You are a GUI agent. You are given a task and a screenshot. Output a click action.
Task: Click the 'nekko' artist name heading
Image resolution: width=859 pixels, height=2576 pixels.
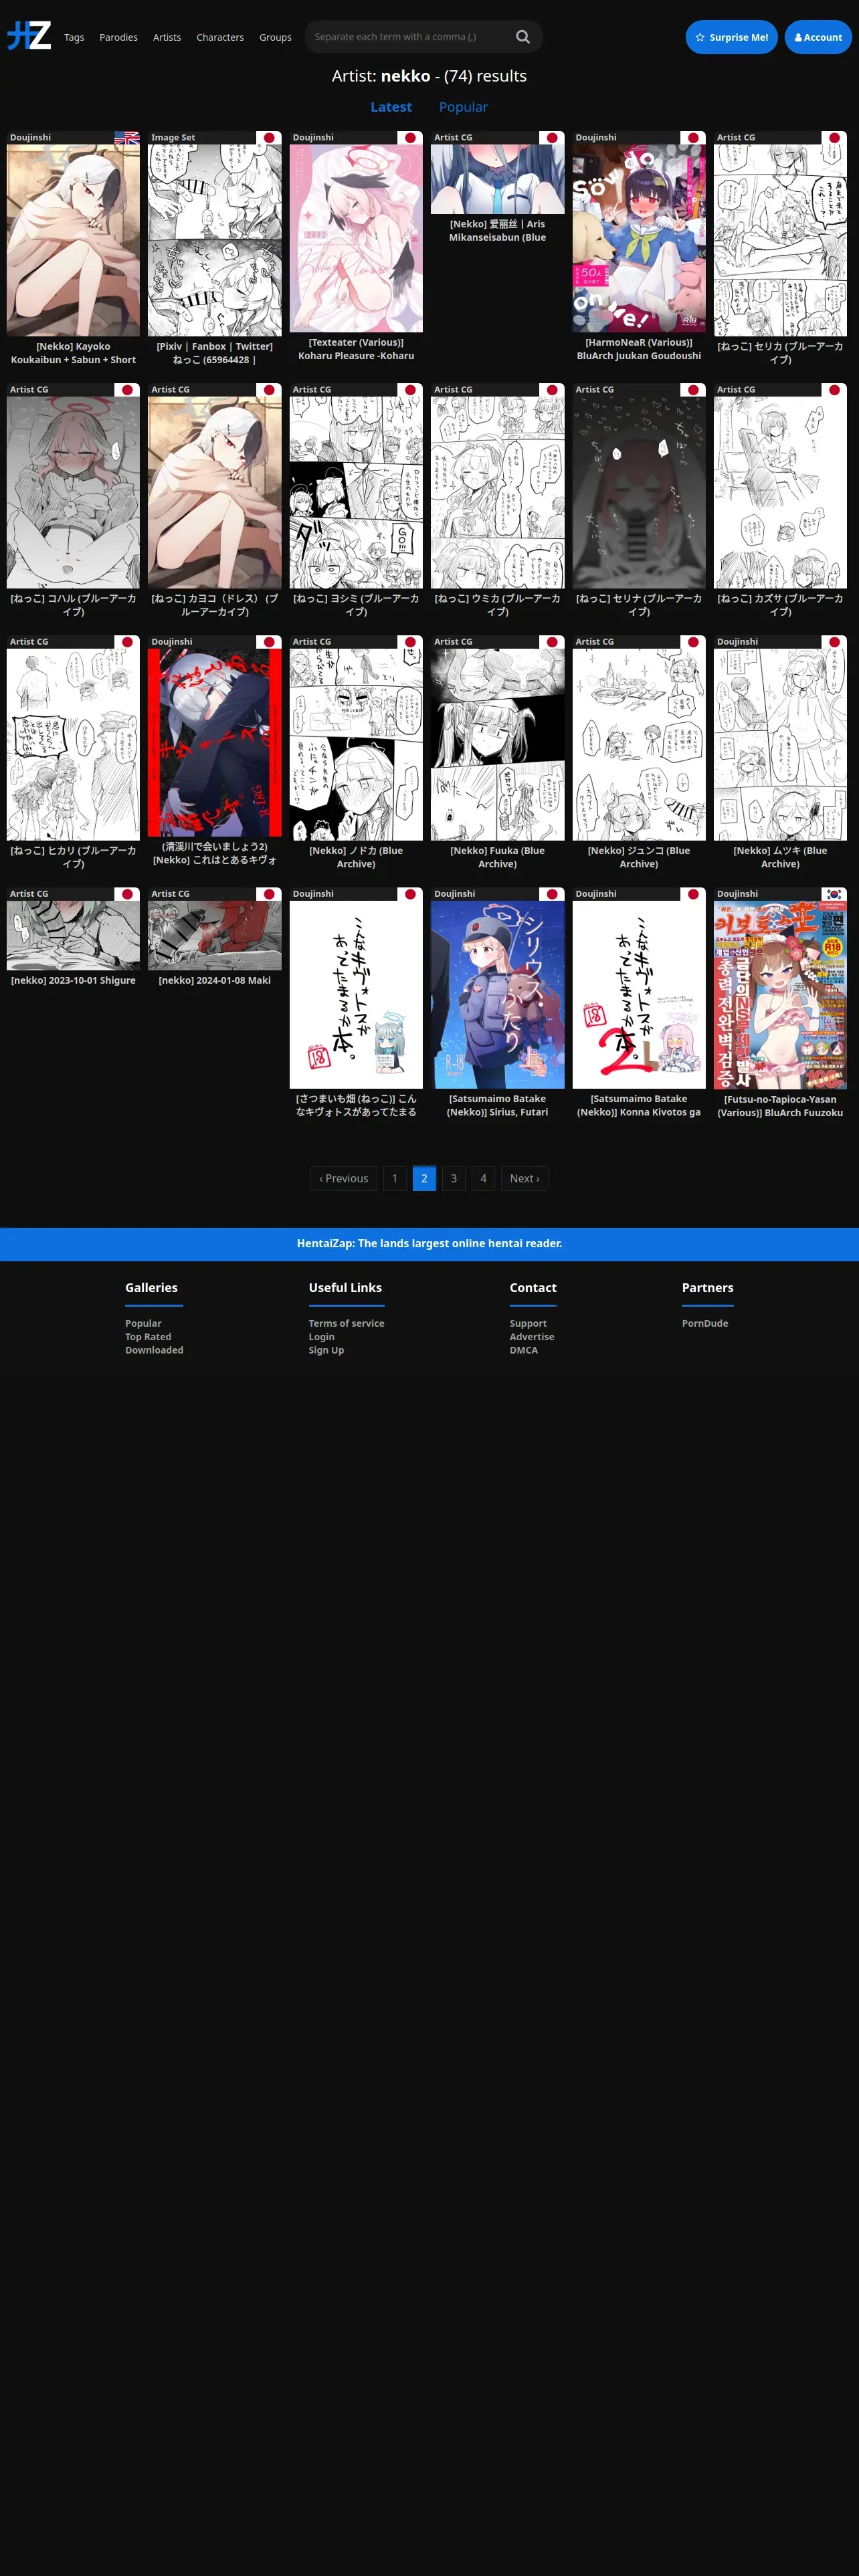(405, 76)
